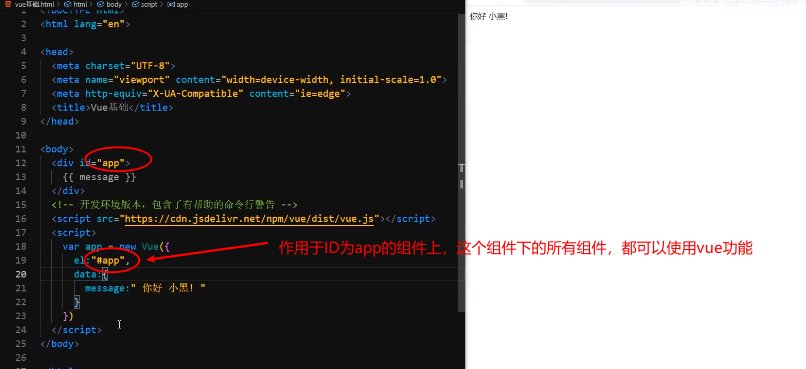Click the meta viewport line
This screenshot has width=806, height=369.
pyautogui.click(x=249, y=79)
